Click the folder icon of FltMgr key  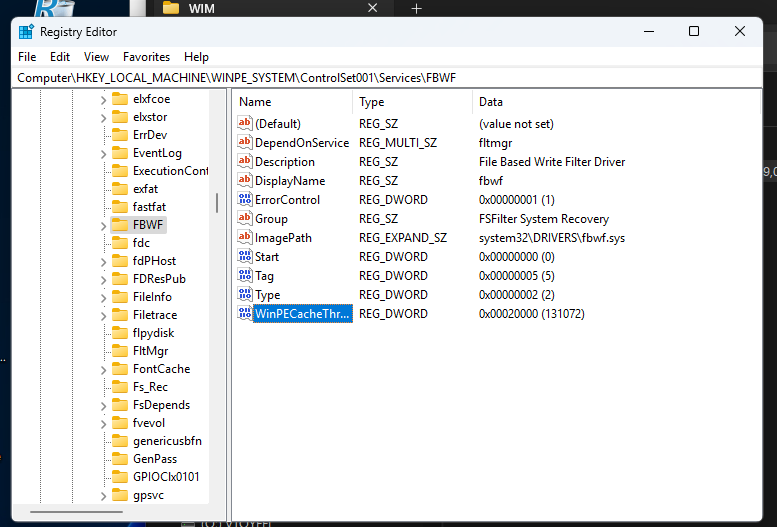tap(120, 351)
